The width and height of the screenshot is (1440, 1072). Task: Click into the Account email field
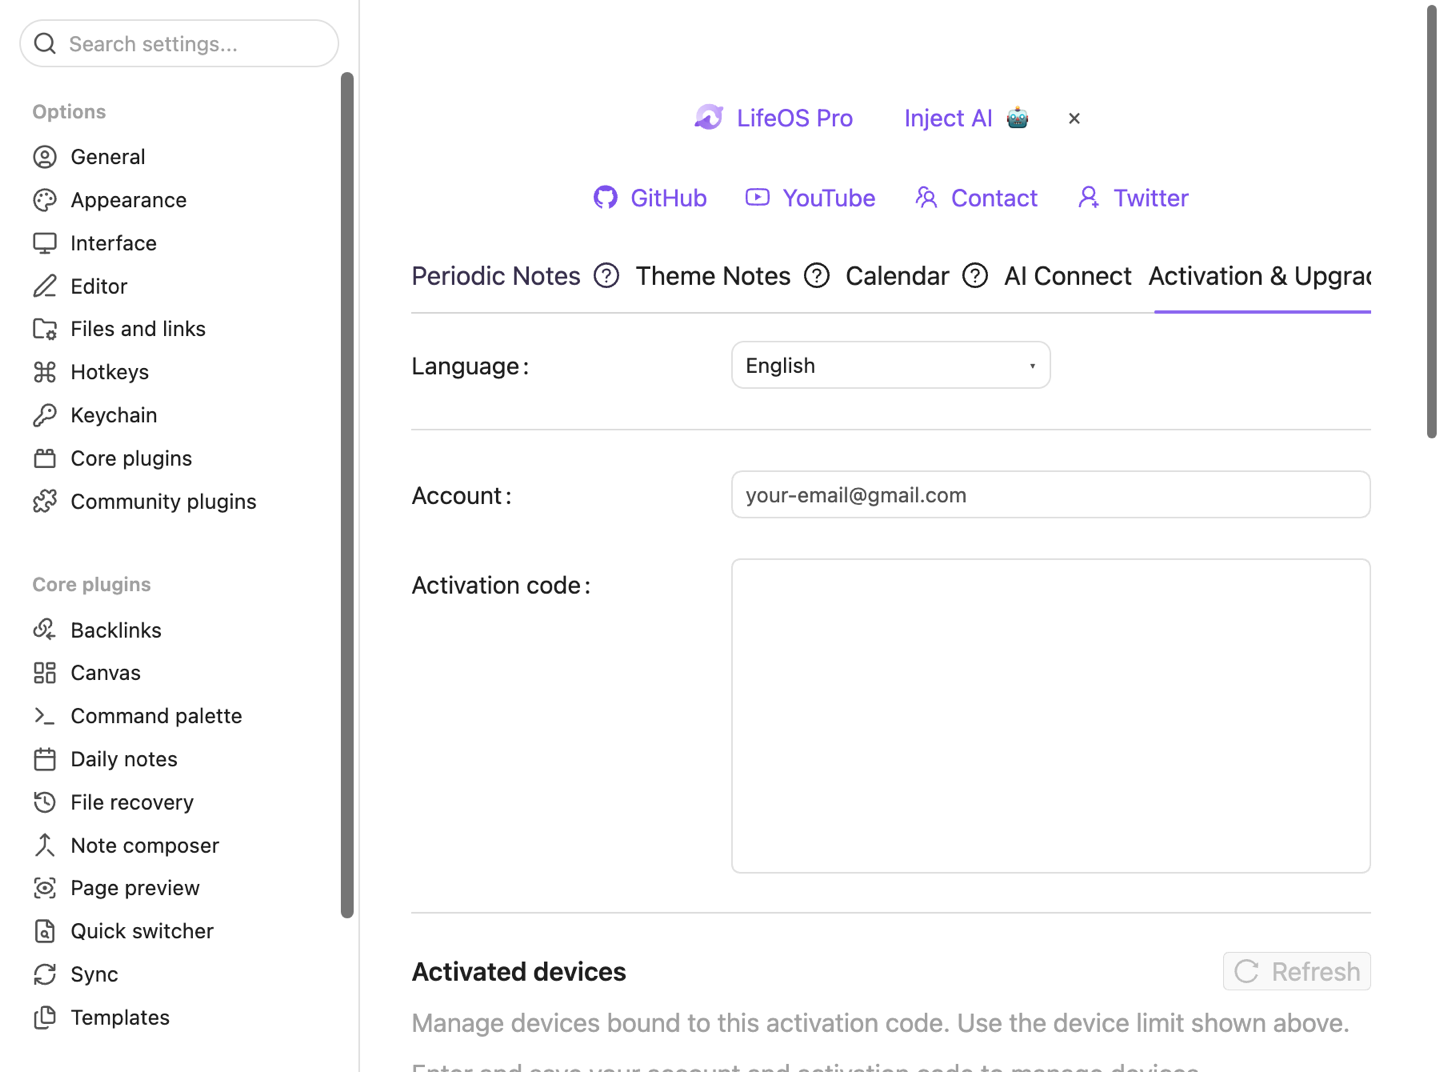click(1051, 495)
